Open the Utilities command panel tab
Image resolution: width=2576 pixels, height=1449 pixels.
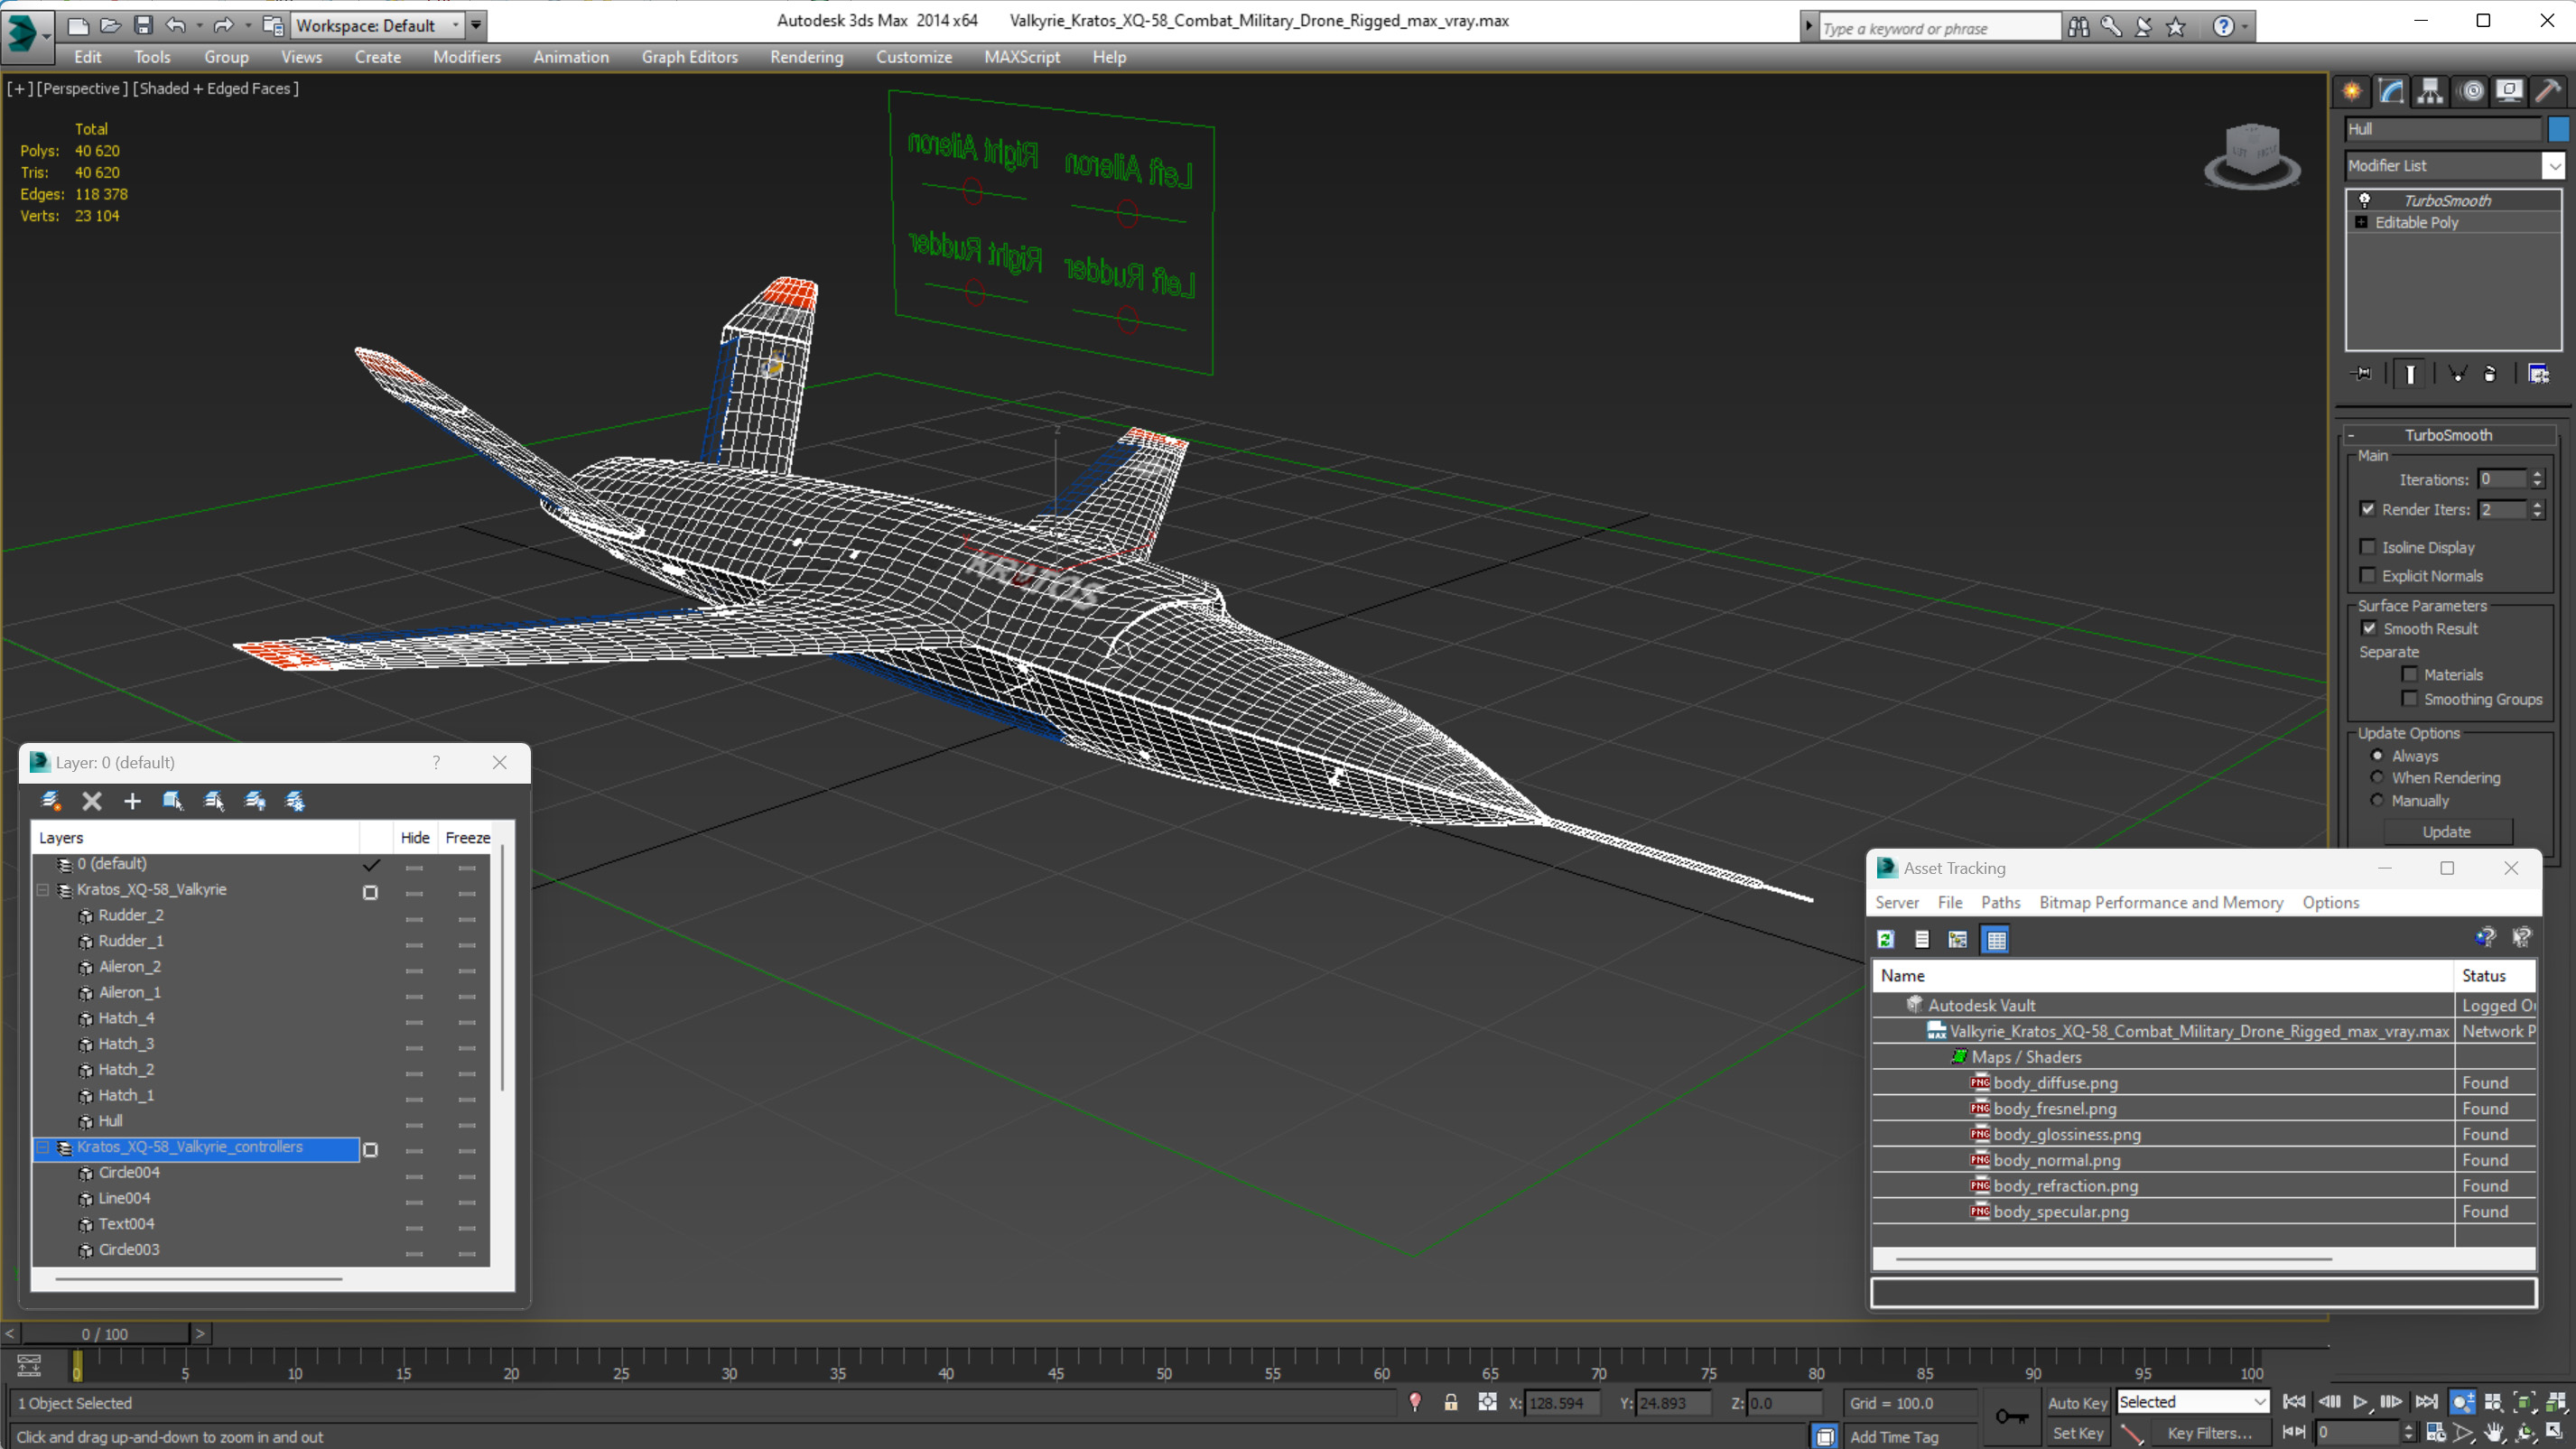(2548, 92)
